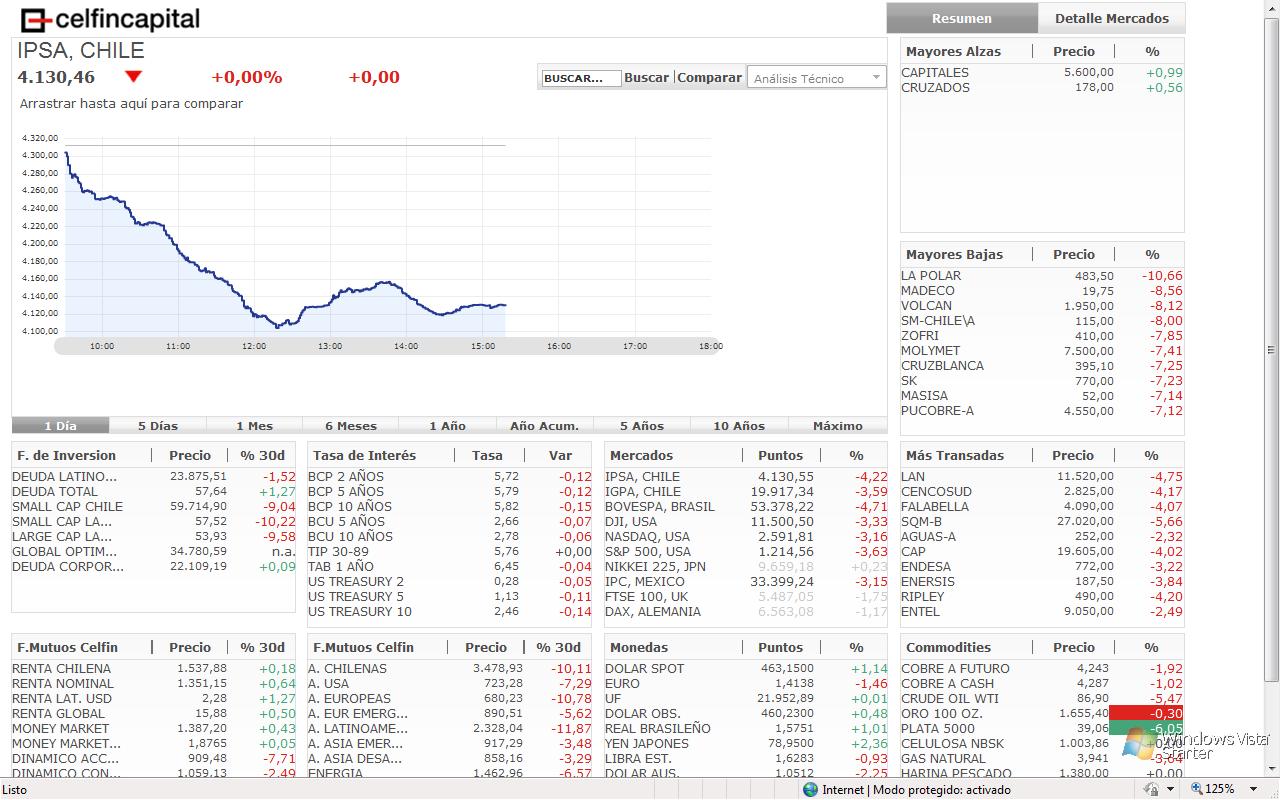Image resolution: width=1280 pixels, height=800 pixels.
Task: Click the Buscar button
Action: tap(647, 78)
